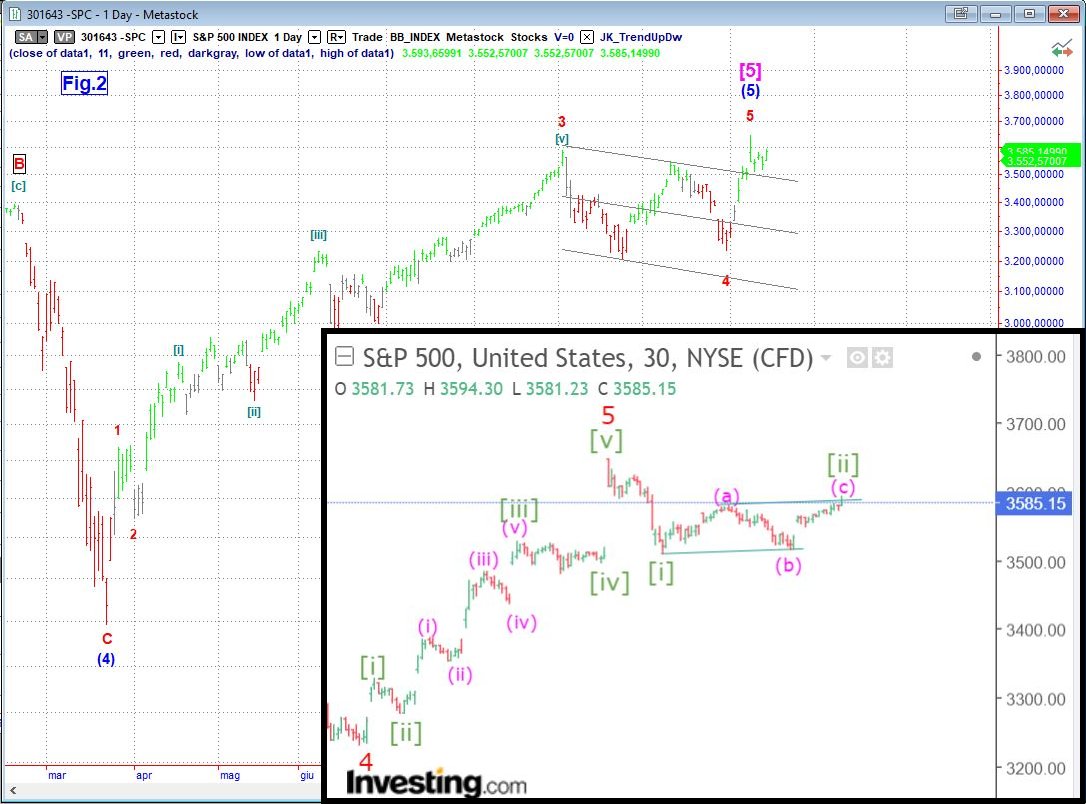
Task: Click the BB_INDEX text in header
Action: click(415, 37)
